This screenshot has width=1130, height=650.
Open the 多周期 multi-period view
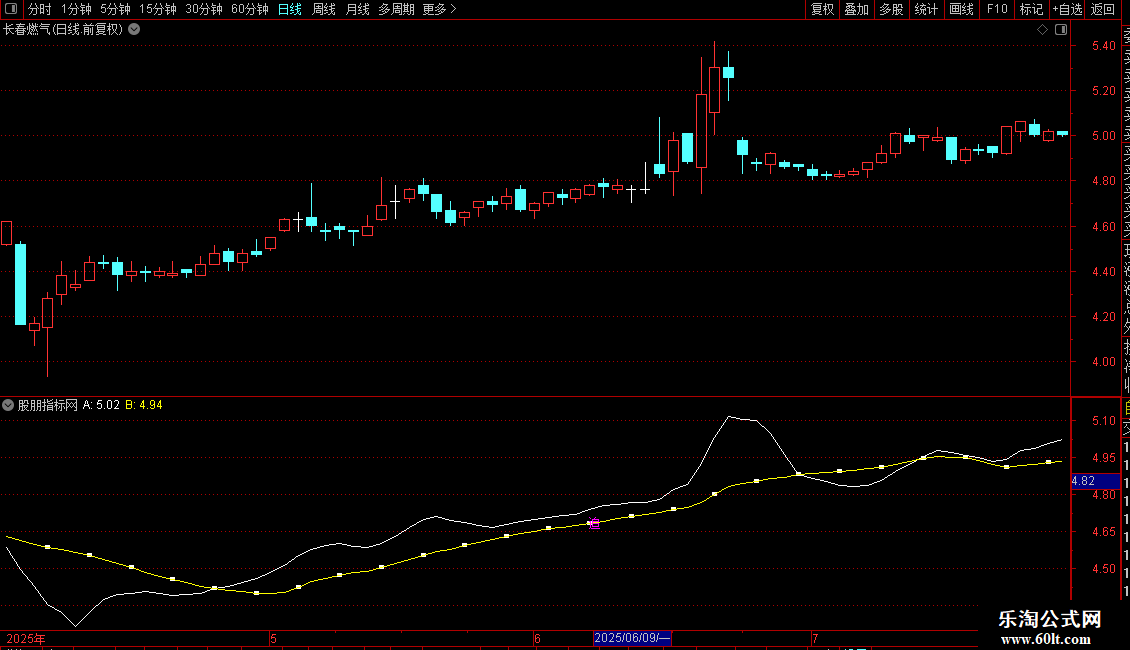[x=396, y=9]
